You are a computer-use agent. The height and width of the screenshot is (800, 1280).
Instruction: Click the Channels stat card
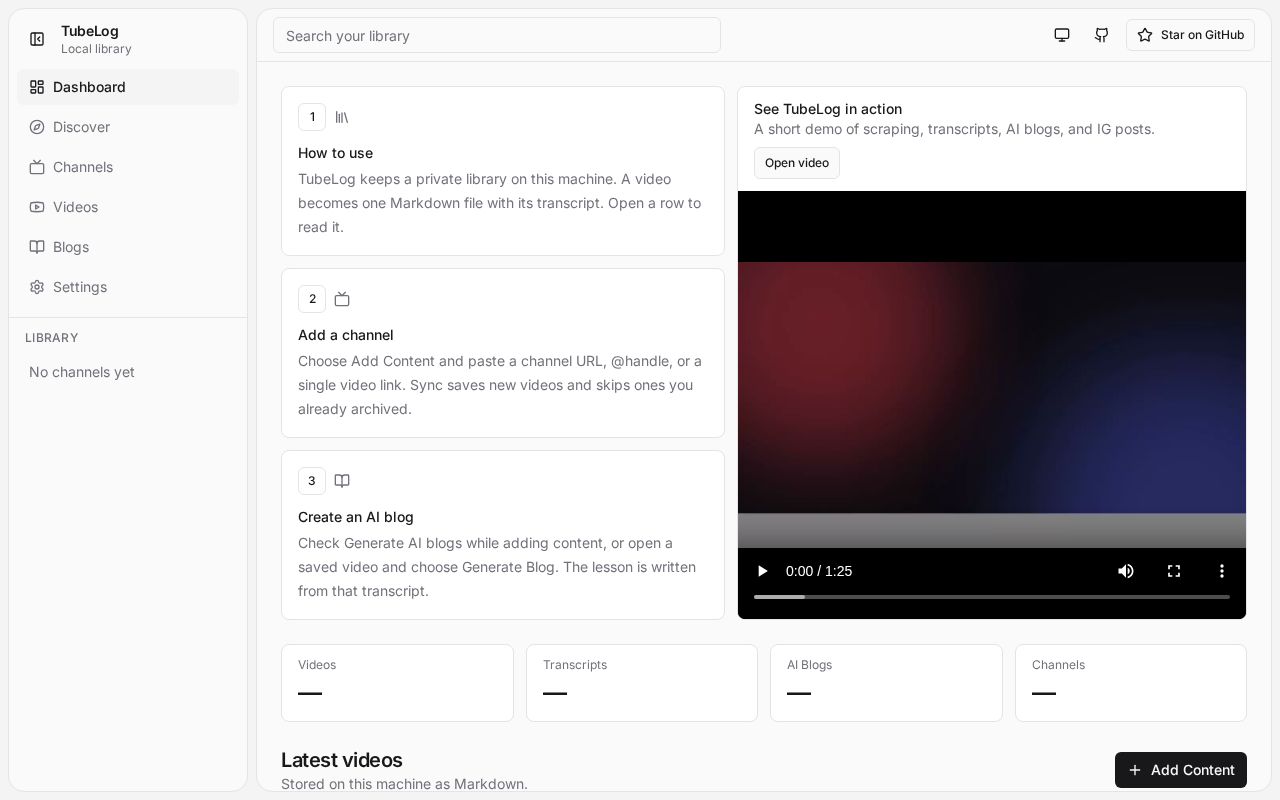pyautogui.click(x=1131, y=683)
